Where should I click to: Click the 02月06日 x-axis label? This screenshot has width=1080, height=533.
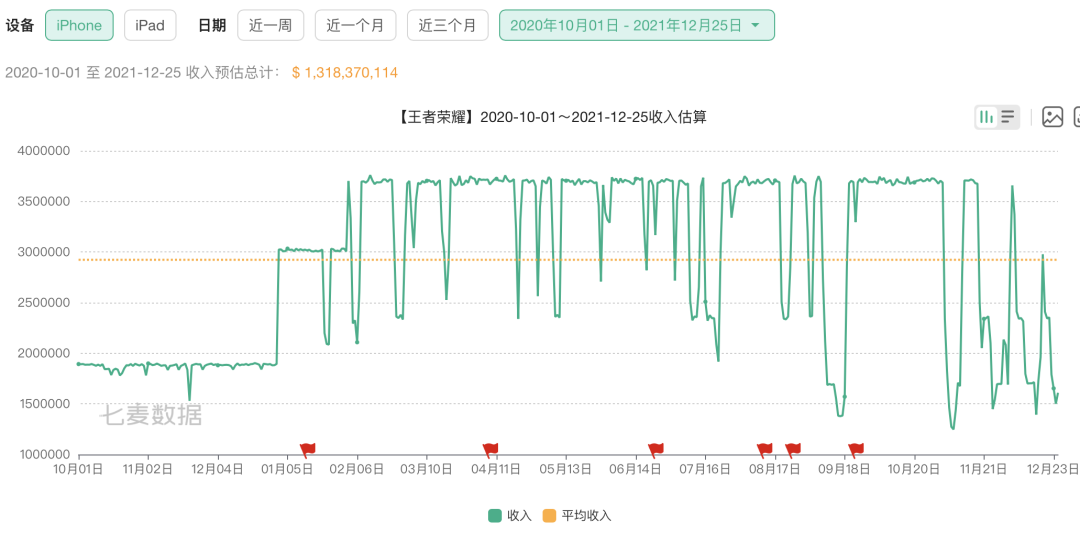[x=357, y=469]
